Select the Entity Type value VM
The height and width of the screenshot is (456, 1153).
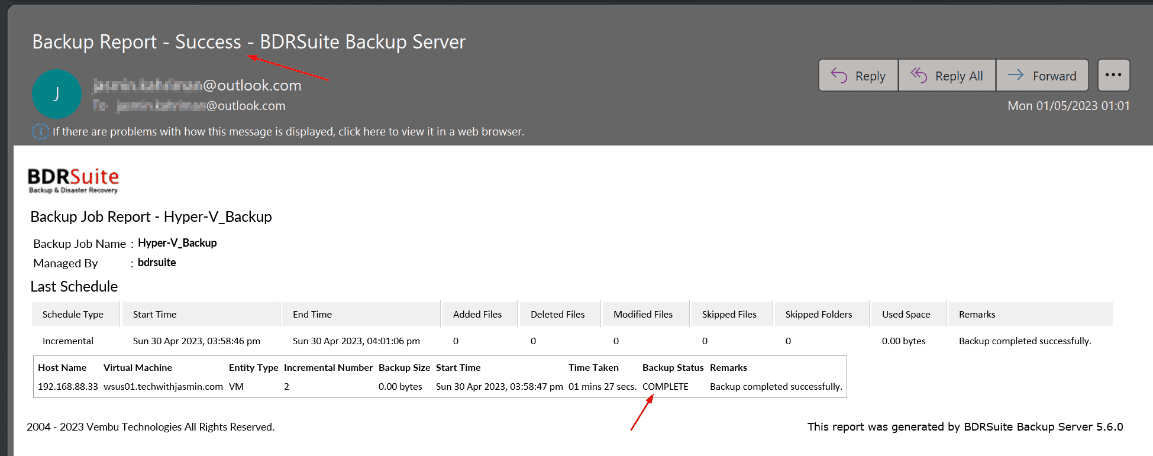(236, 386)
